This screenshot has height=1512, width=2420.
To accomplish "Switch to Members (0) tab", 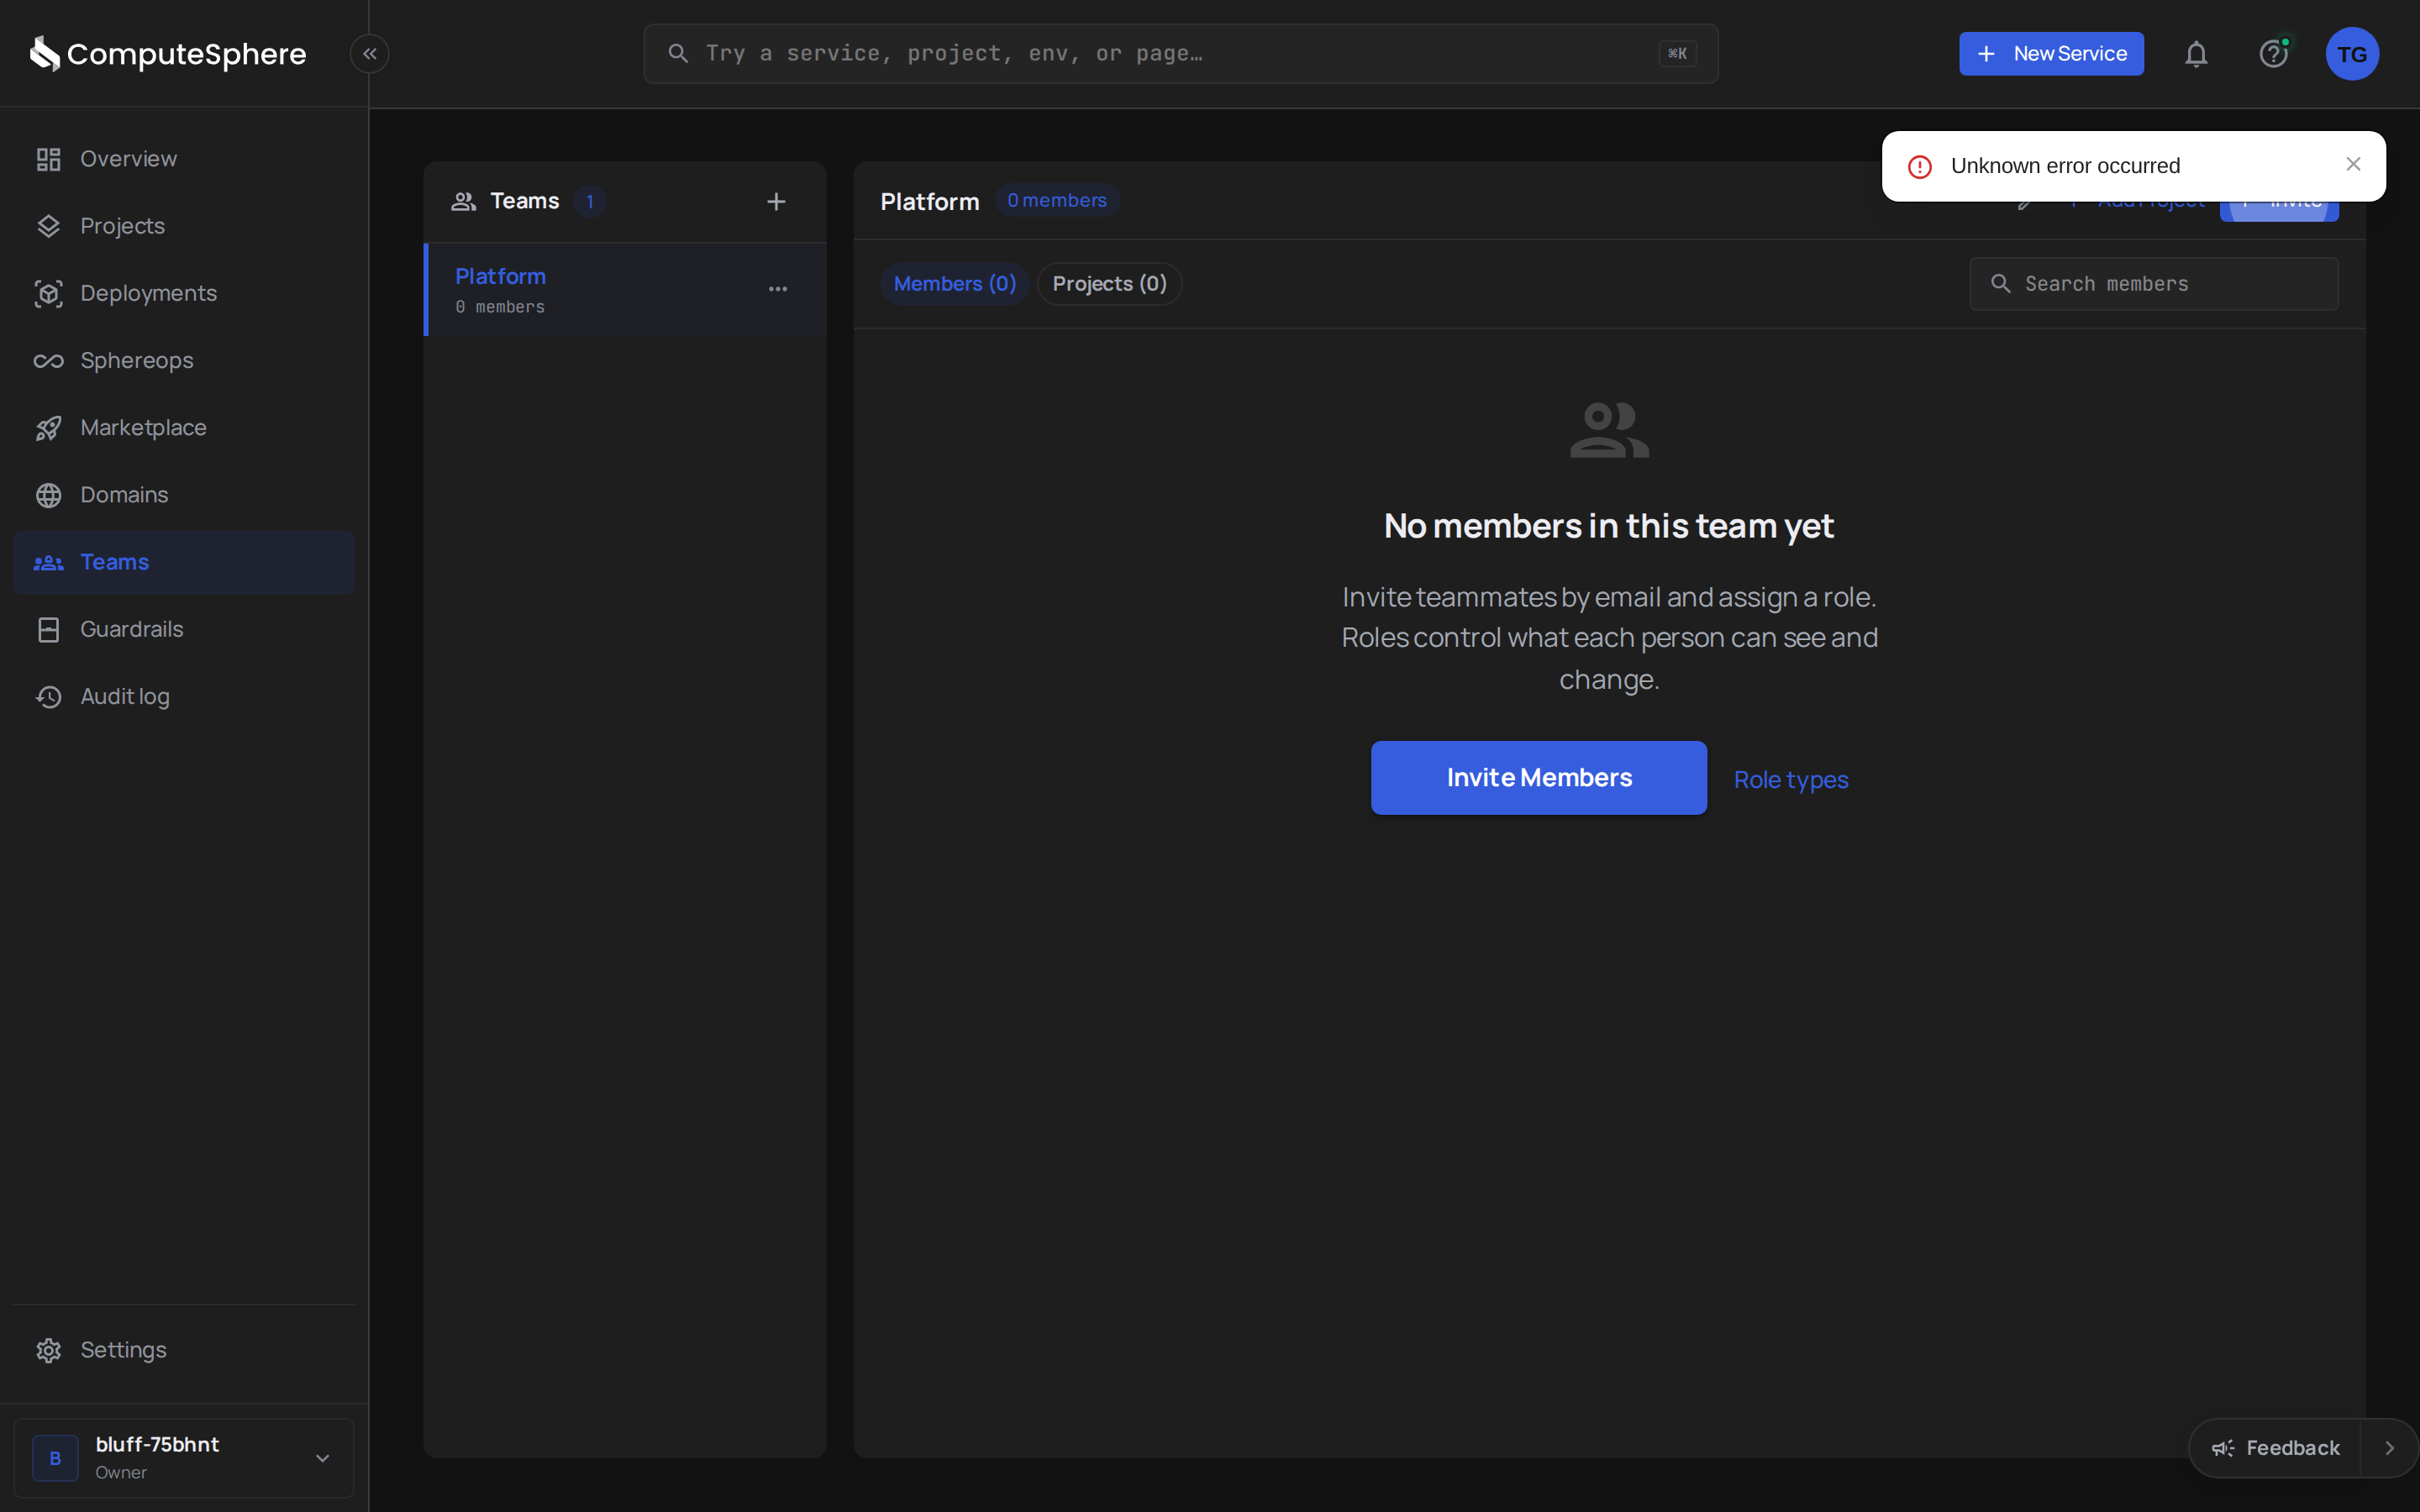I will tap(954, 284).
